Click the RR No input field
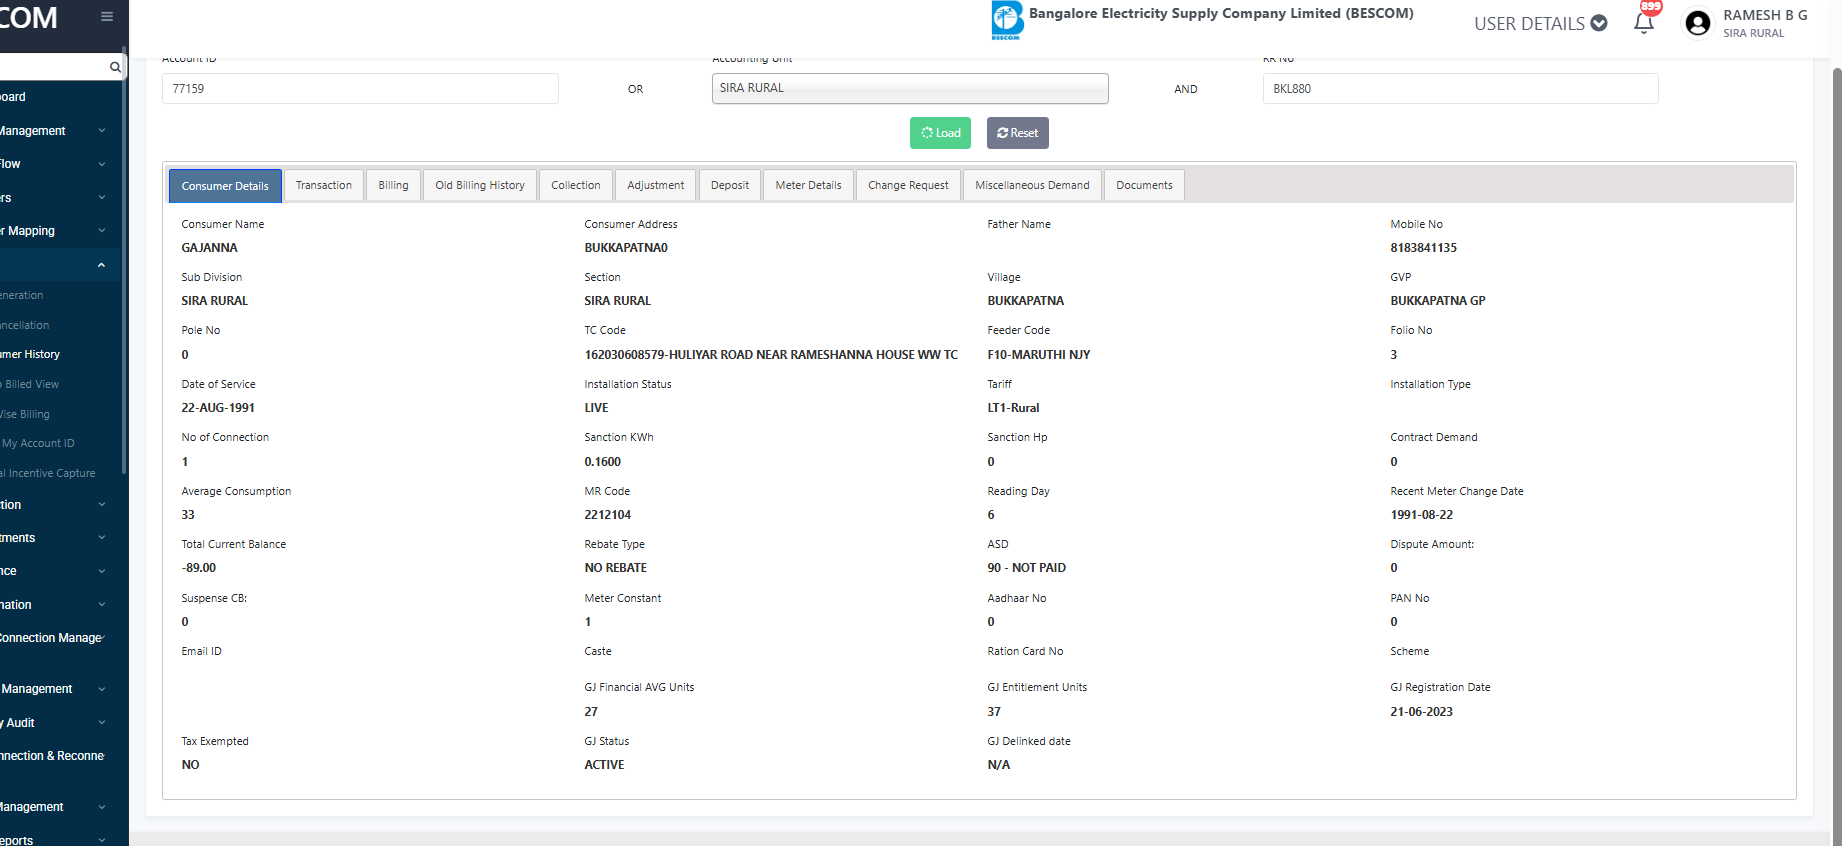1842x846 pixels. tap(1460, 88)
